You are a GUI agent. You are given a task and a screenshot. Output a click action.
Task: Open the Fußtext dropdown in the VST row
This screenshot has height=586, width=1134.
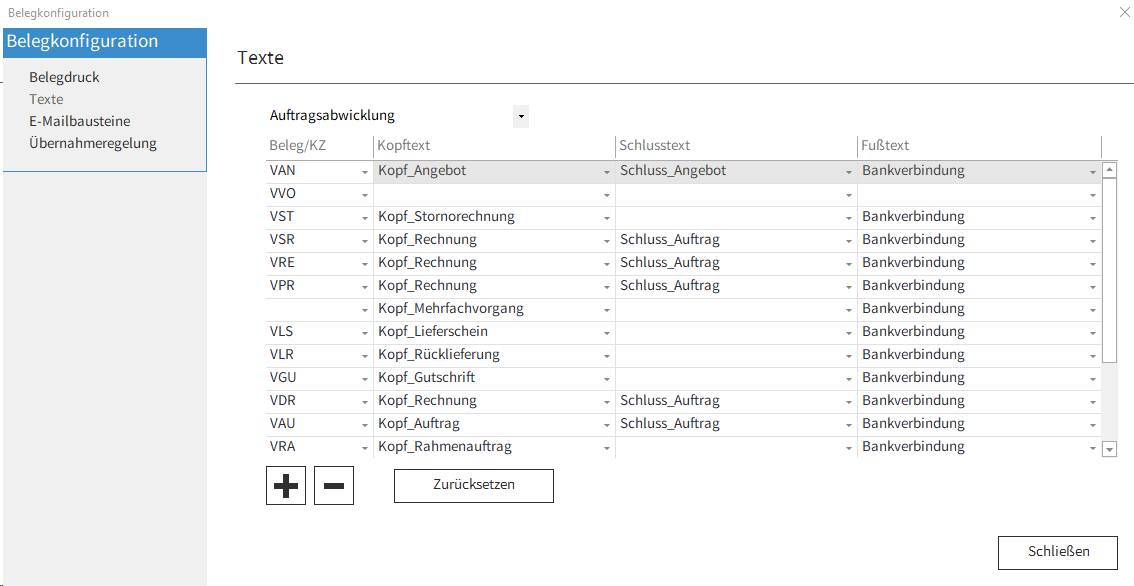click(x=1091, y=216)
